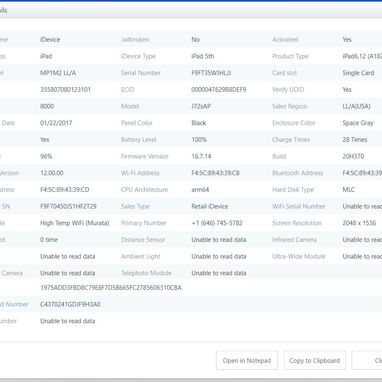Select the F4:5C:89:43:39:CD address value
The height and width of the screenshot is (382, 382).
(x=65, y=189)
